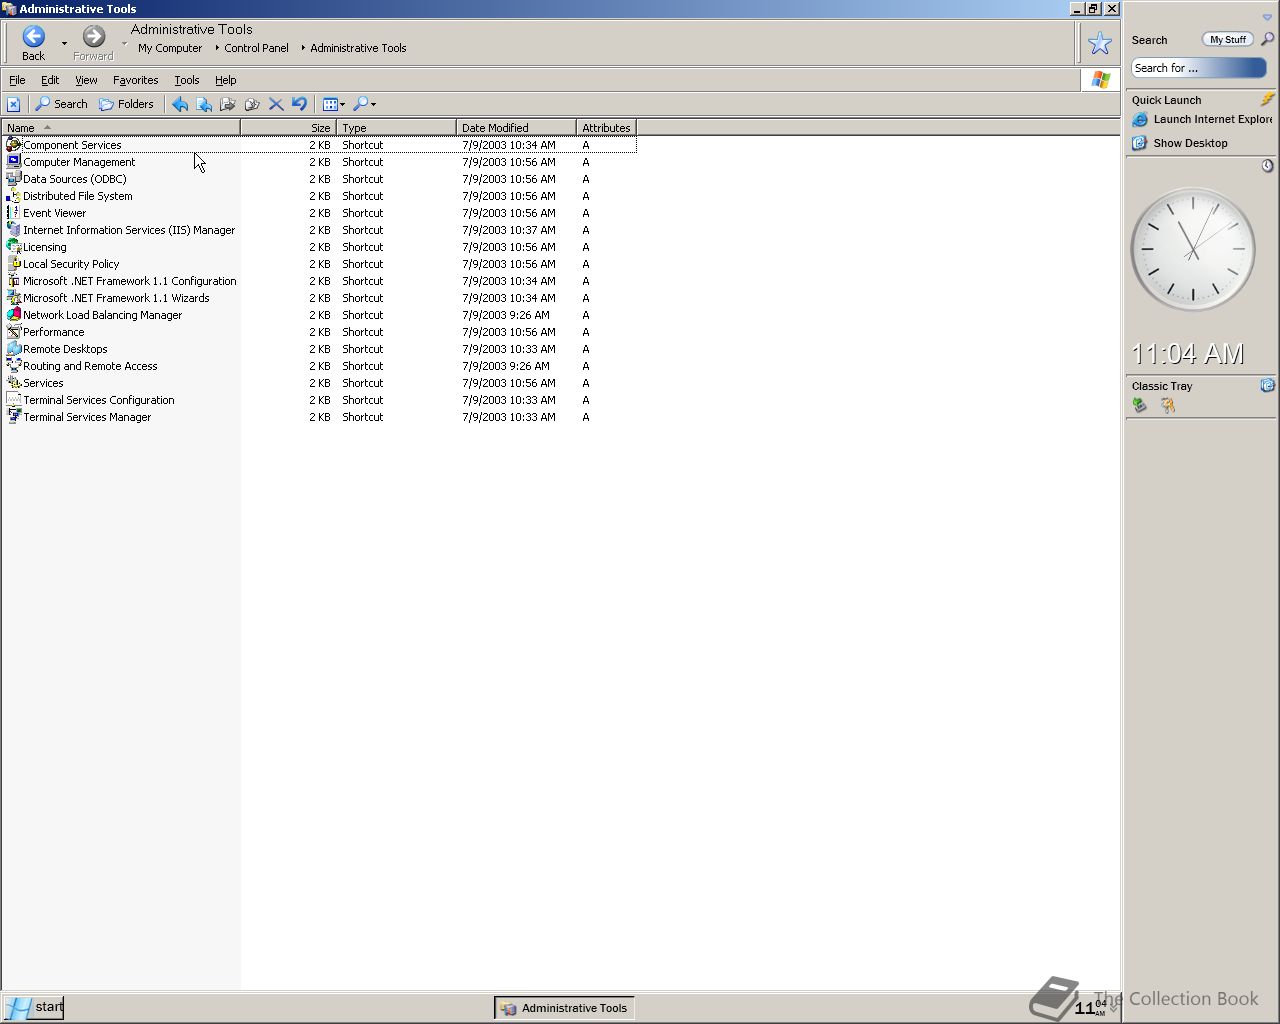Select the Licensing shortcut icon
1280x1024 pixels.
13,247
